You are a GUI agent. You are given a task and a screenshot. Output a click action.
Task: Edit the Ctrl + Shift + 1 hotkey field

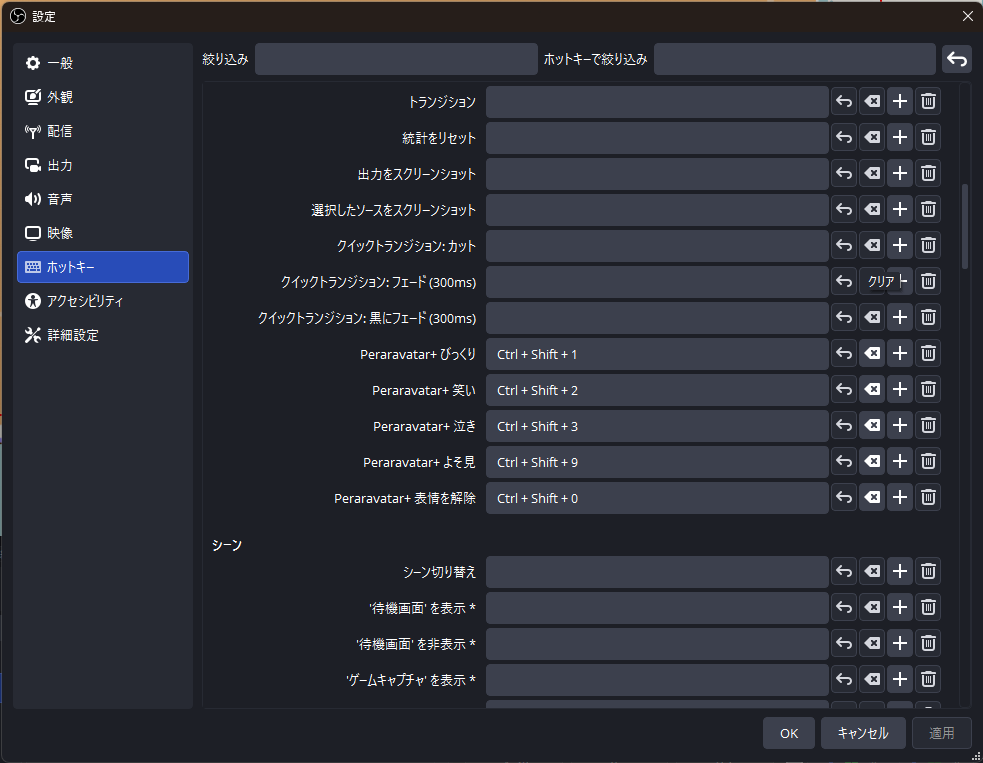click(657, 354)
